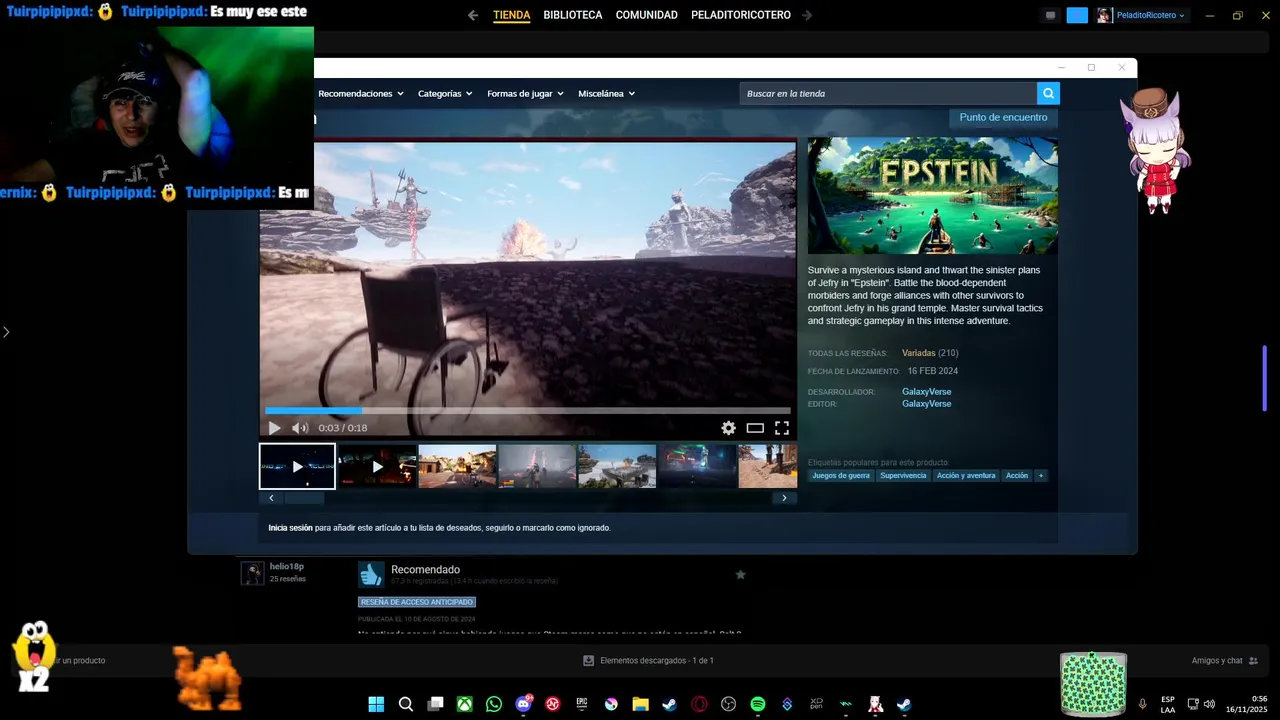
Task: Open WhatsApp from the taskbar
Action: click(494, 704)
